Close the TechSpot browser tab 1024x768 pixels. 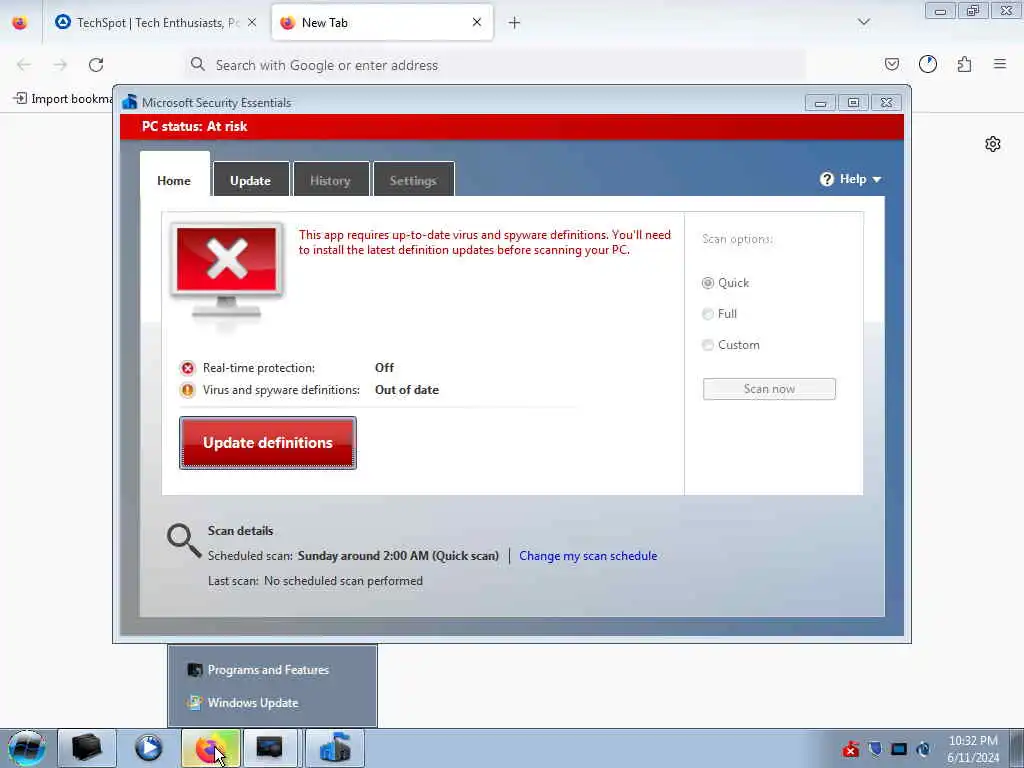point(252,23)
